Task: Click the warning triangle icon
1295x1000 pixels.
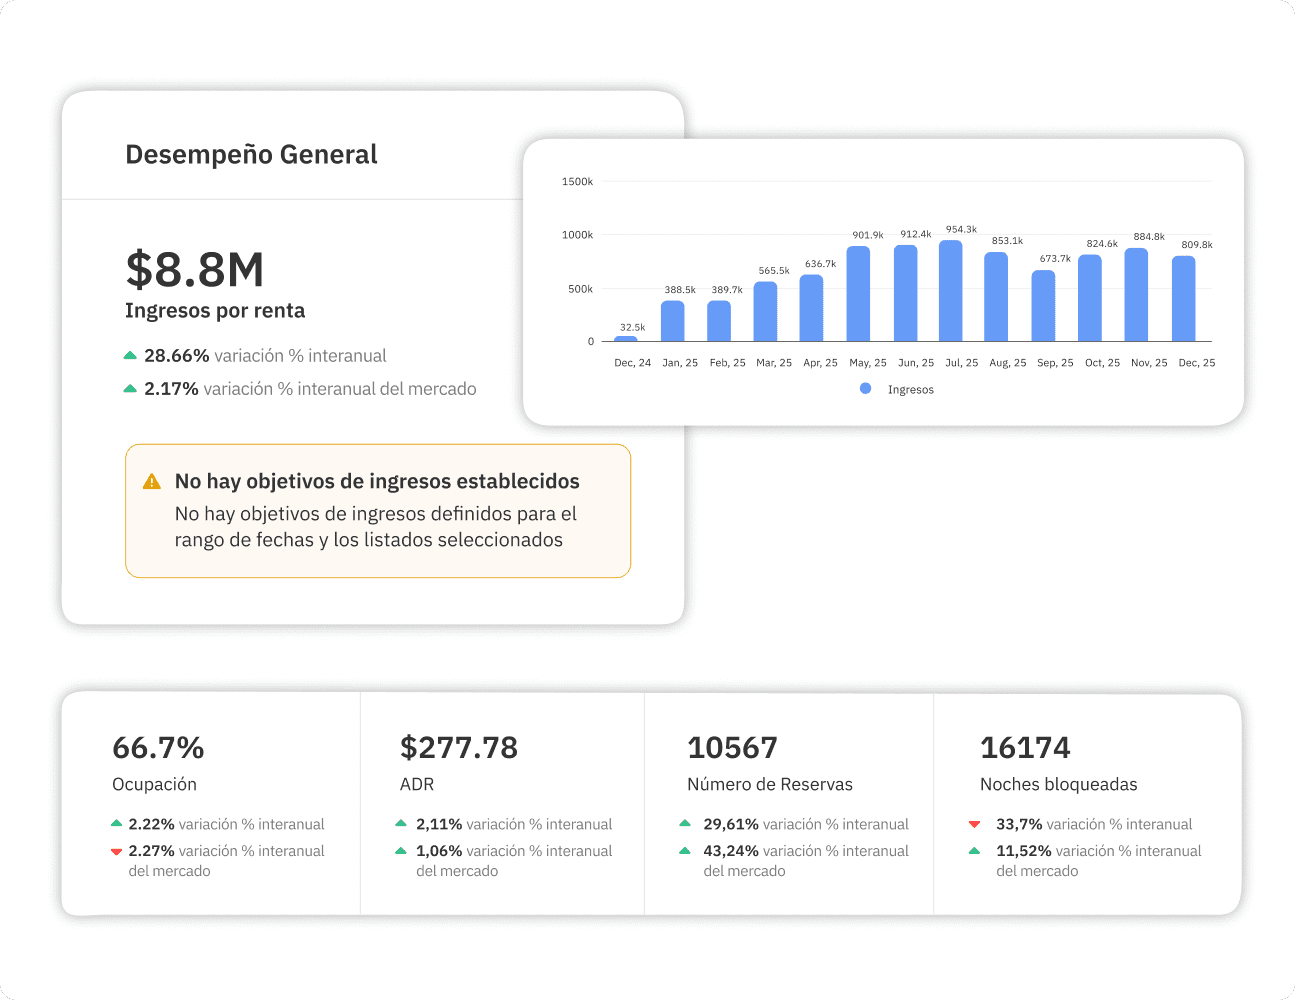Action: pyautogui.click(x=151, y=480)
